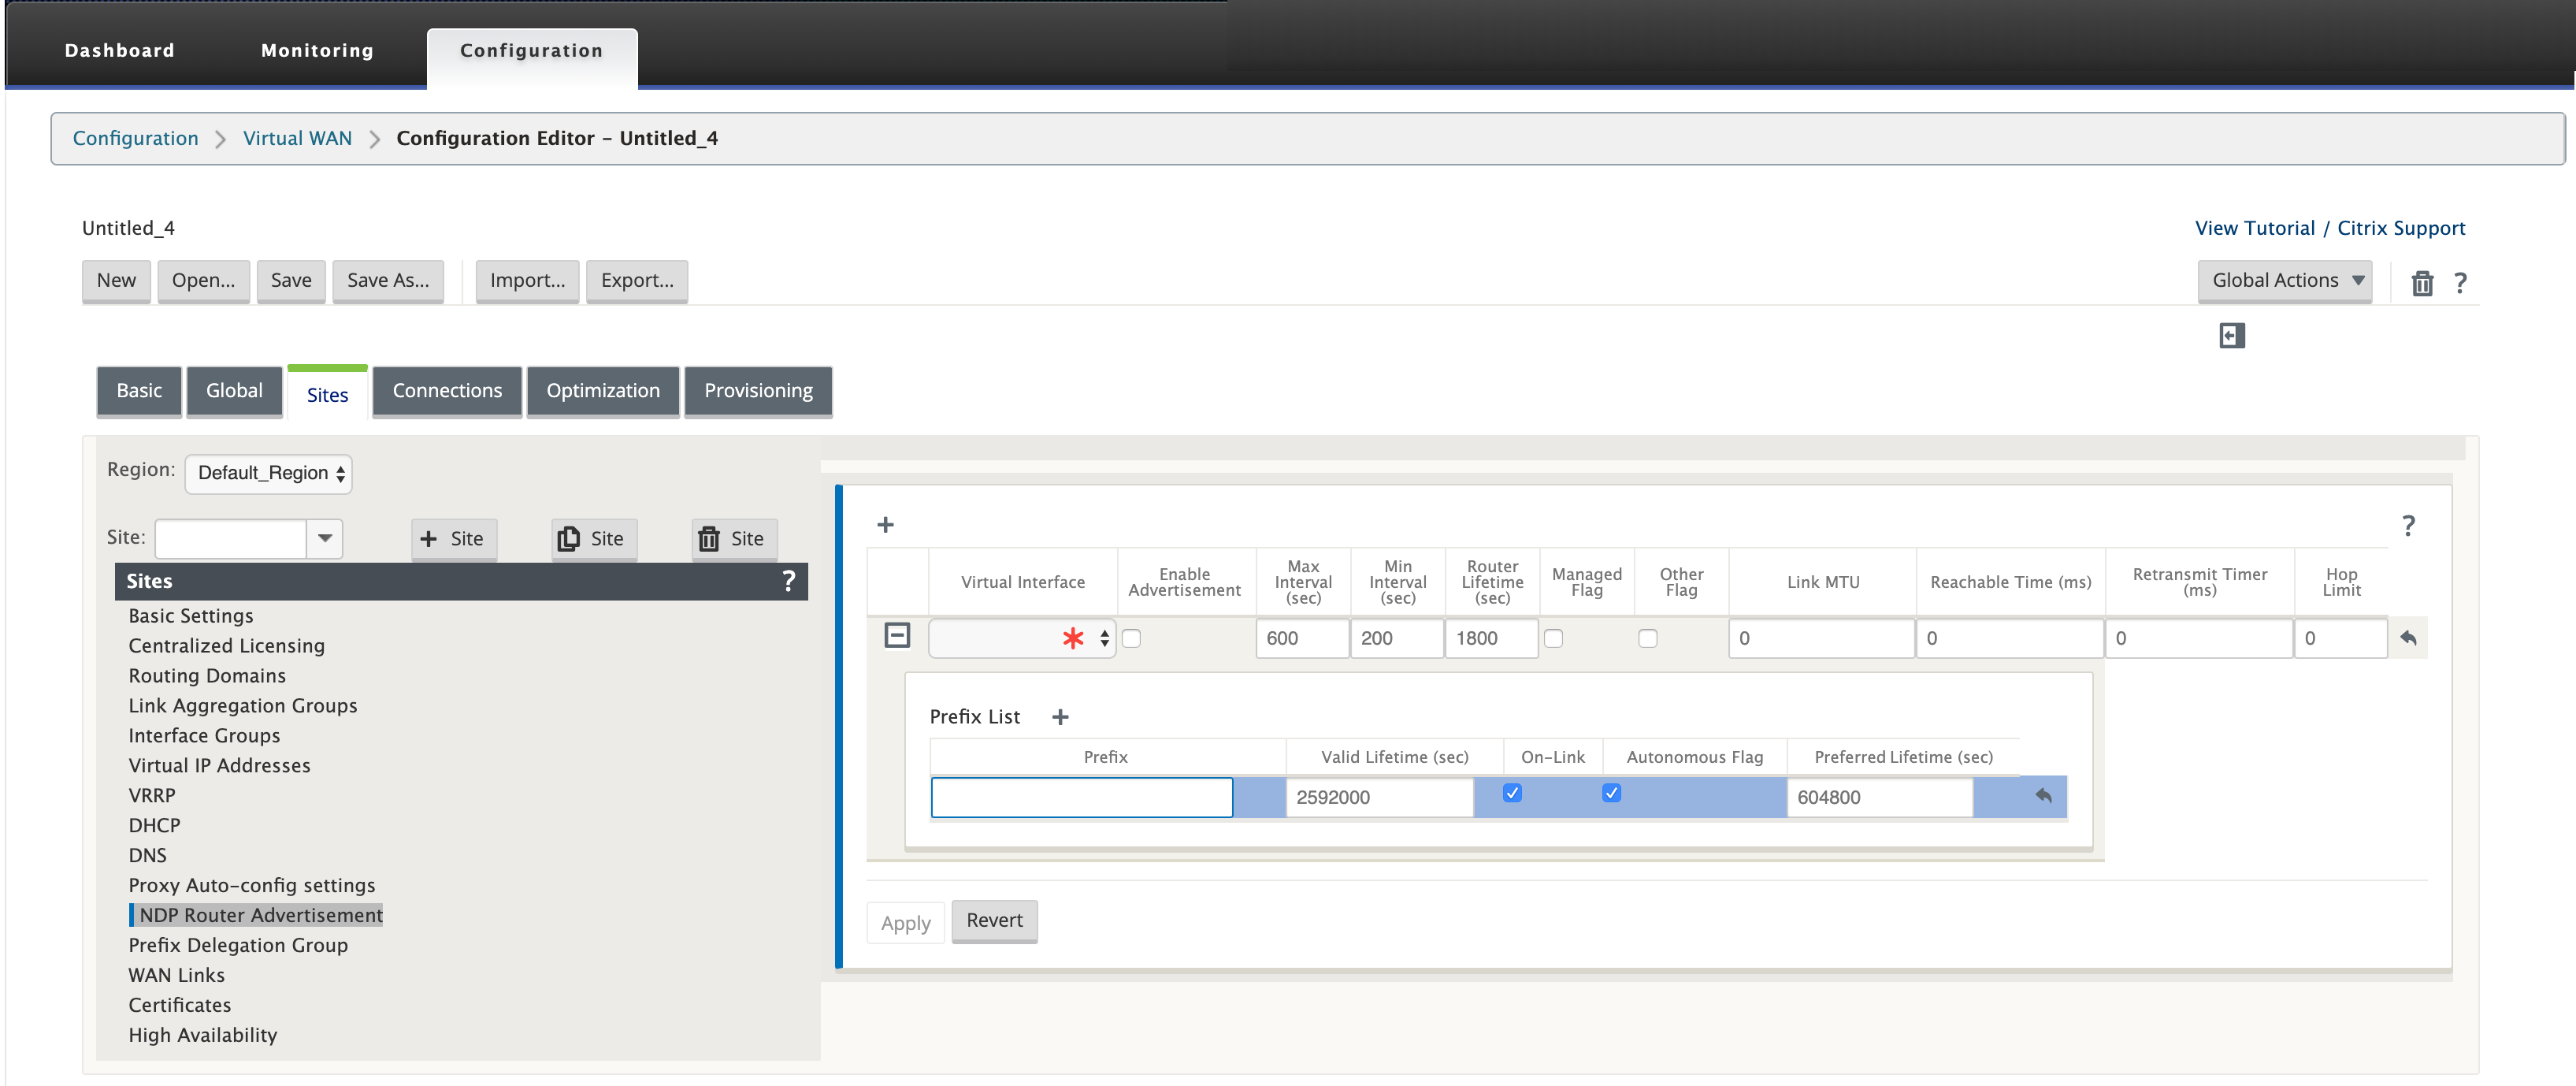The height and width of the screenshot is (1086, 2576).
Task: Uncheck the On-Link prefix checkbox
Action: pyautogui.click(x=1512, y=793)
